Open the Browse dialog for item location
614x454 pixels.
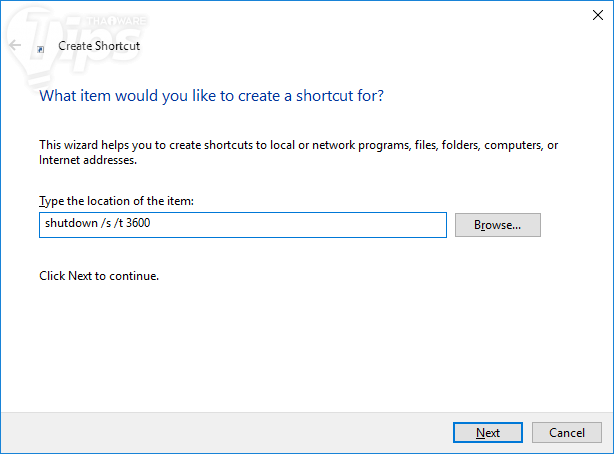(x=497, y=225)
